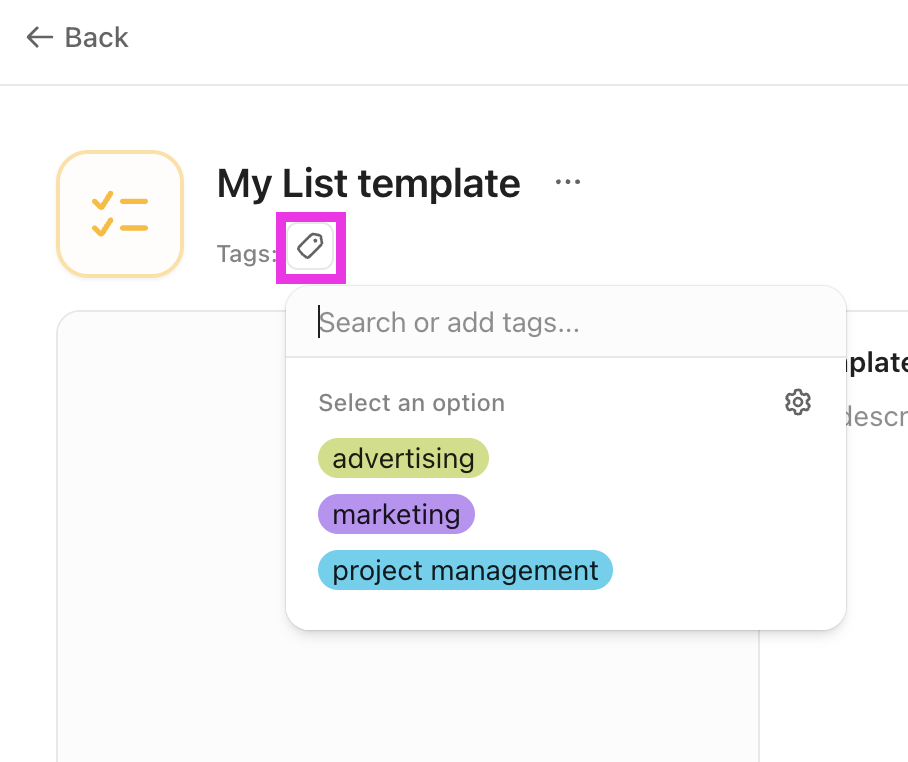Click the Tags label
908x762 pixels.
(x=245, y=253)
